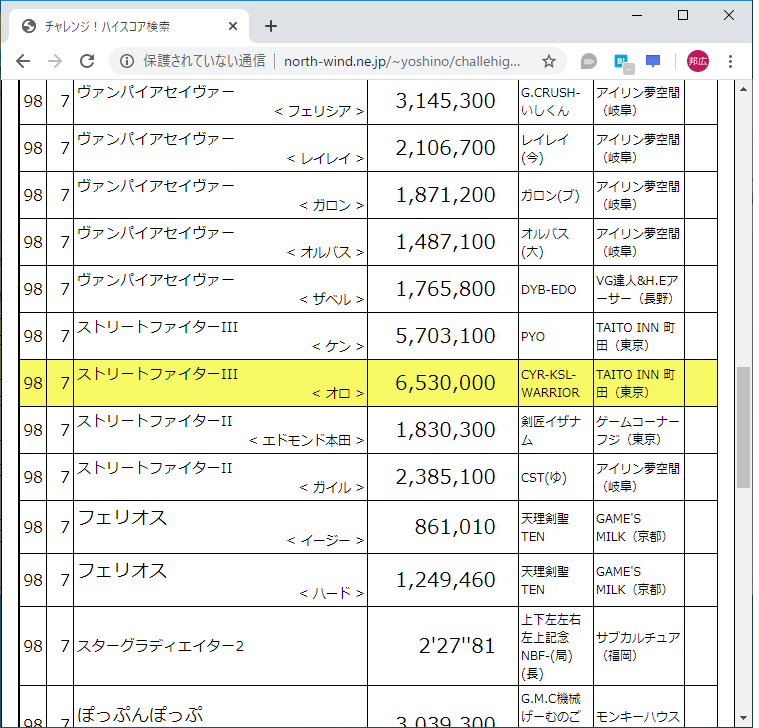Click 天理剣聖TEN in the ハード row

tap(545, 580)
